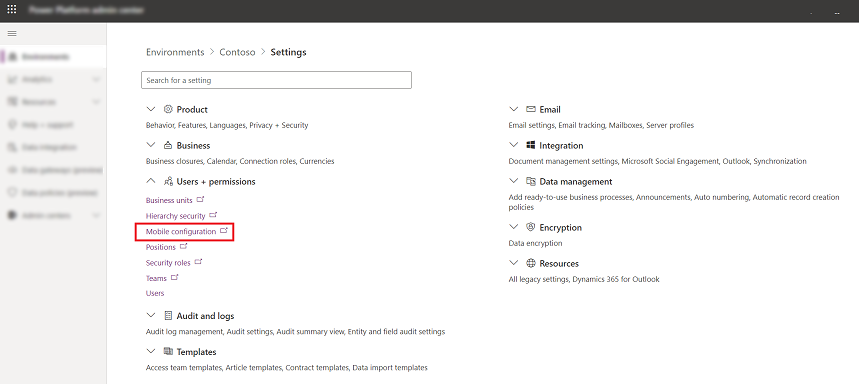The height and width of the screenshot is (384, 859).
Task: Click external-link icon beside Positions
Action: [x=184, y=246]
